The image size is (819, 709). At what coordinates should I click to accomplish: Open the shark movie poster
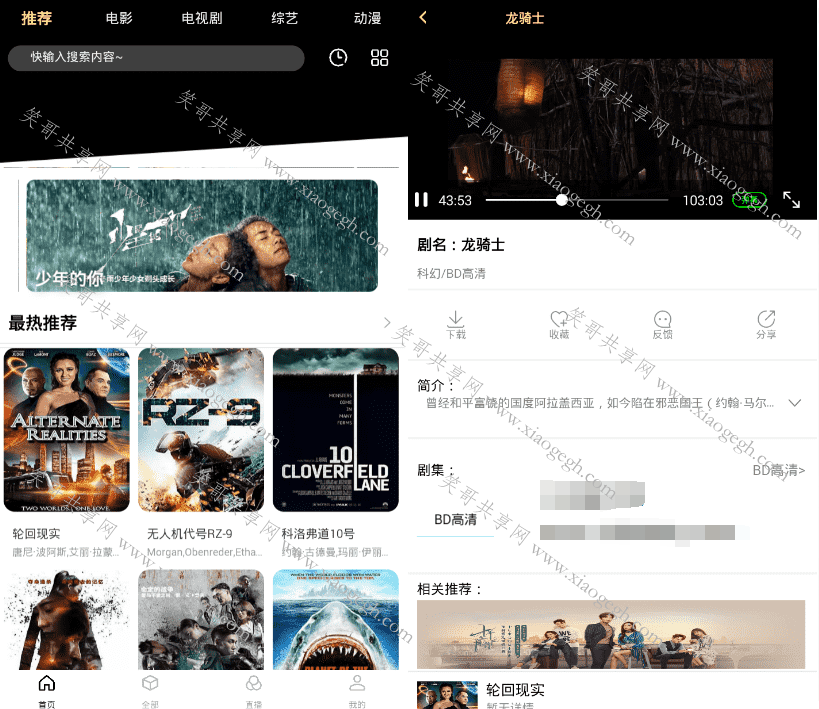click(336, 620)
